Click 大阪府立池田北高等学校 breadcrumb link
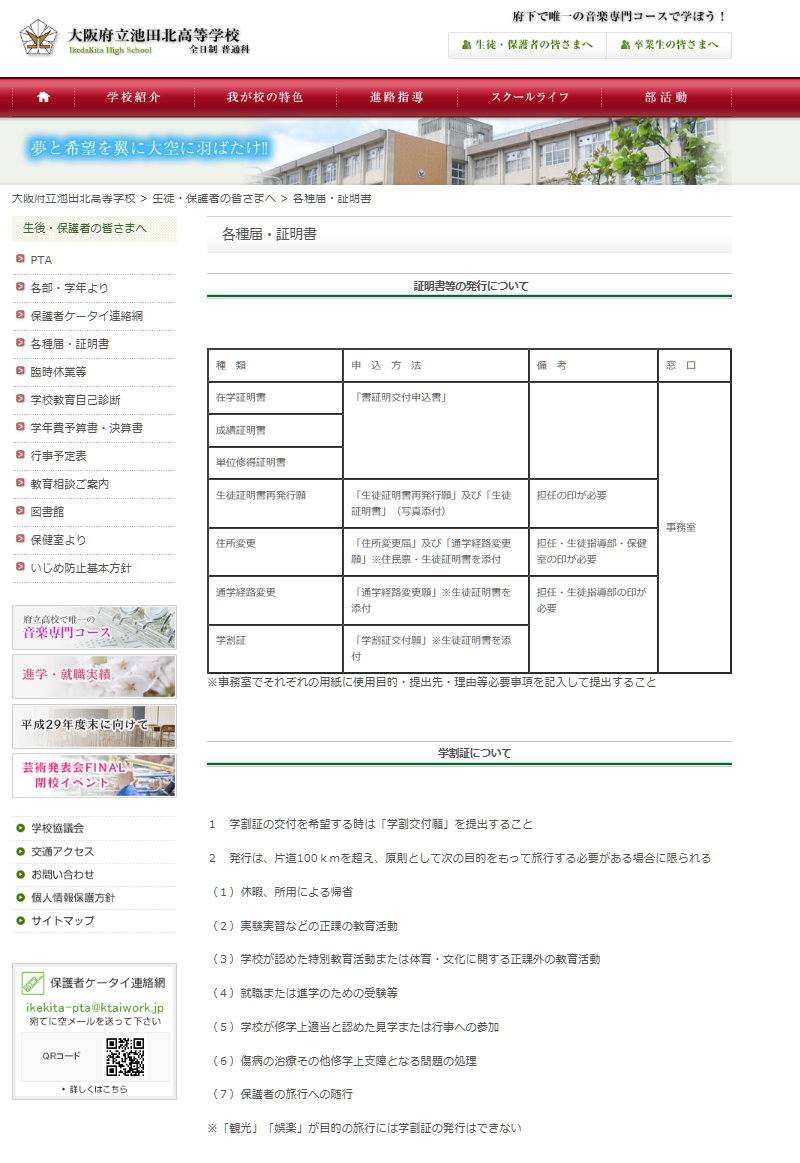 (x=73, y=199)
